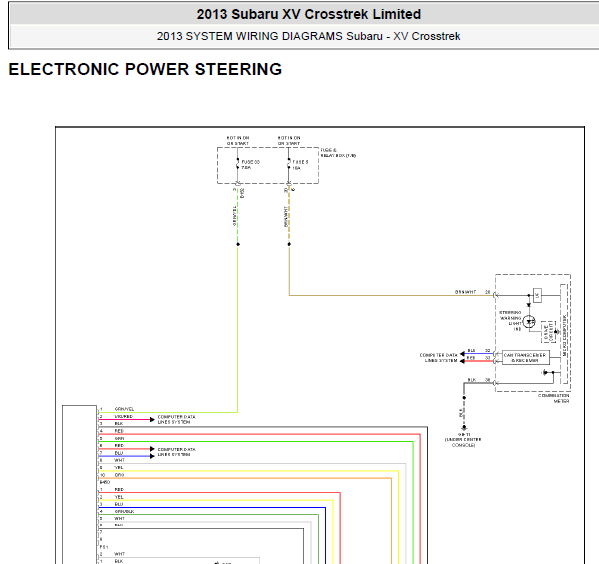Click the splice dot on green/yellow wire
This screenshot has height=564, width=599.
[238, 244]
